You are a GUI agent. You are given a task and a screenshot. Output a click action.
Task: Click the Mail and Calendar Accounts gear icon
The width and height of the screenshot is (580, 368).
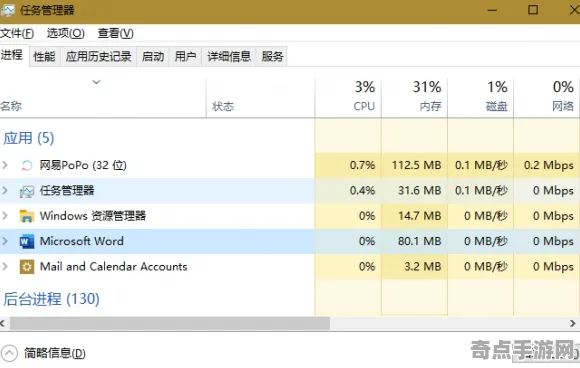tap(27, 267)
